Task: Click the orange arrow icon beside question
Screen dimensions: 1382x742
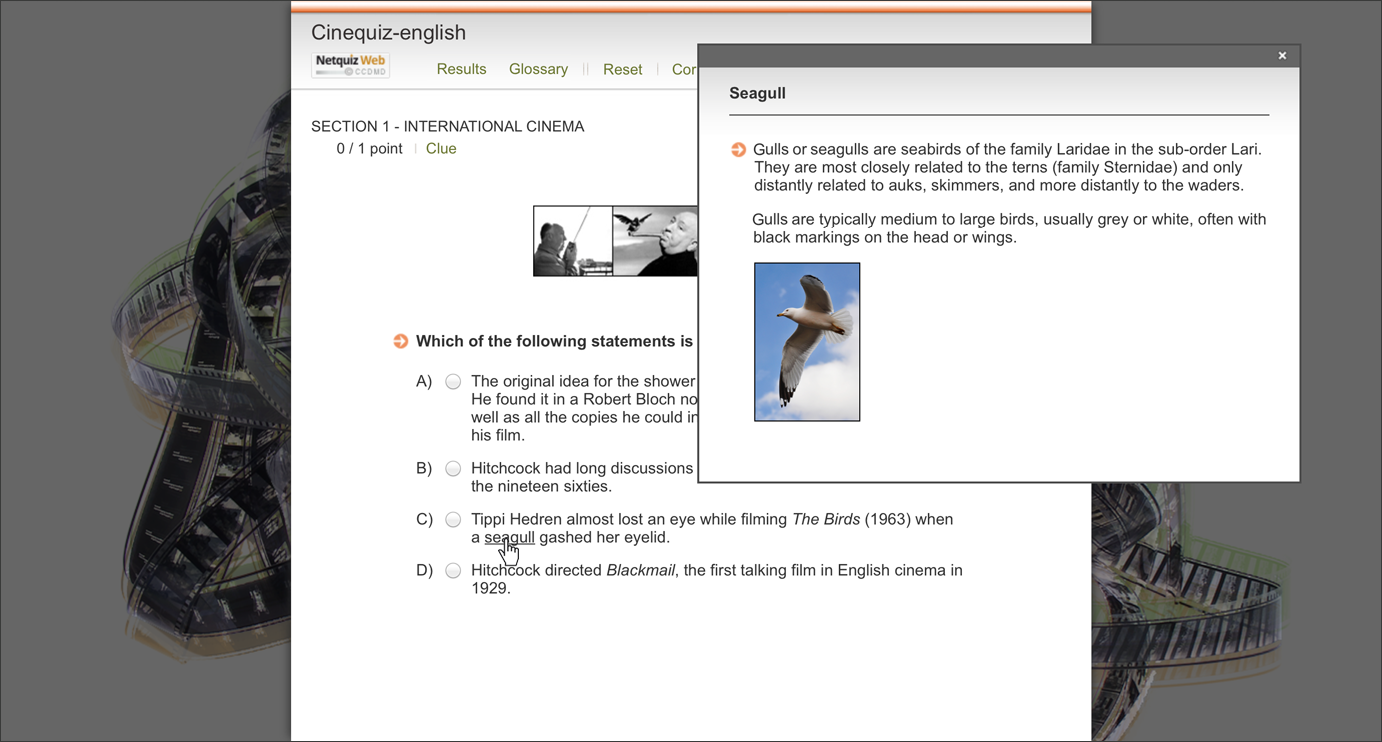Action: click(x=400, y=341)
